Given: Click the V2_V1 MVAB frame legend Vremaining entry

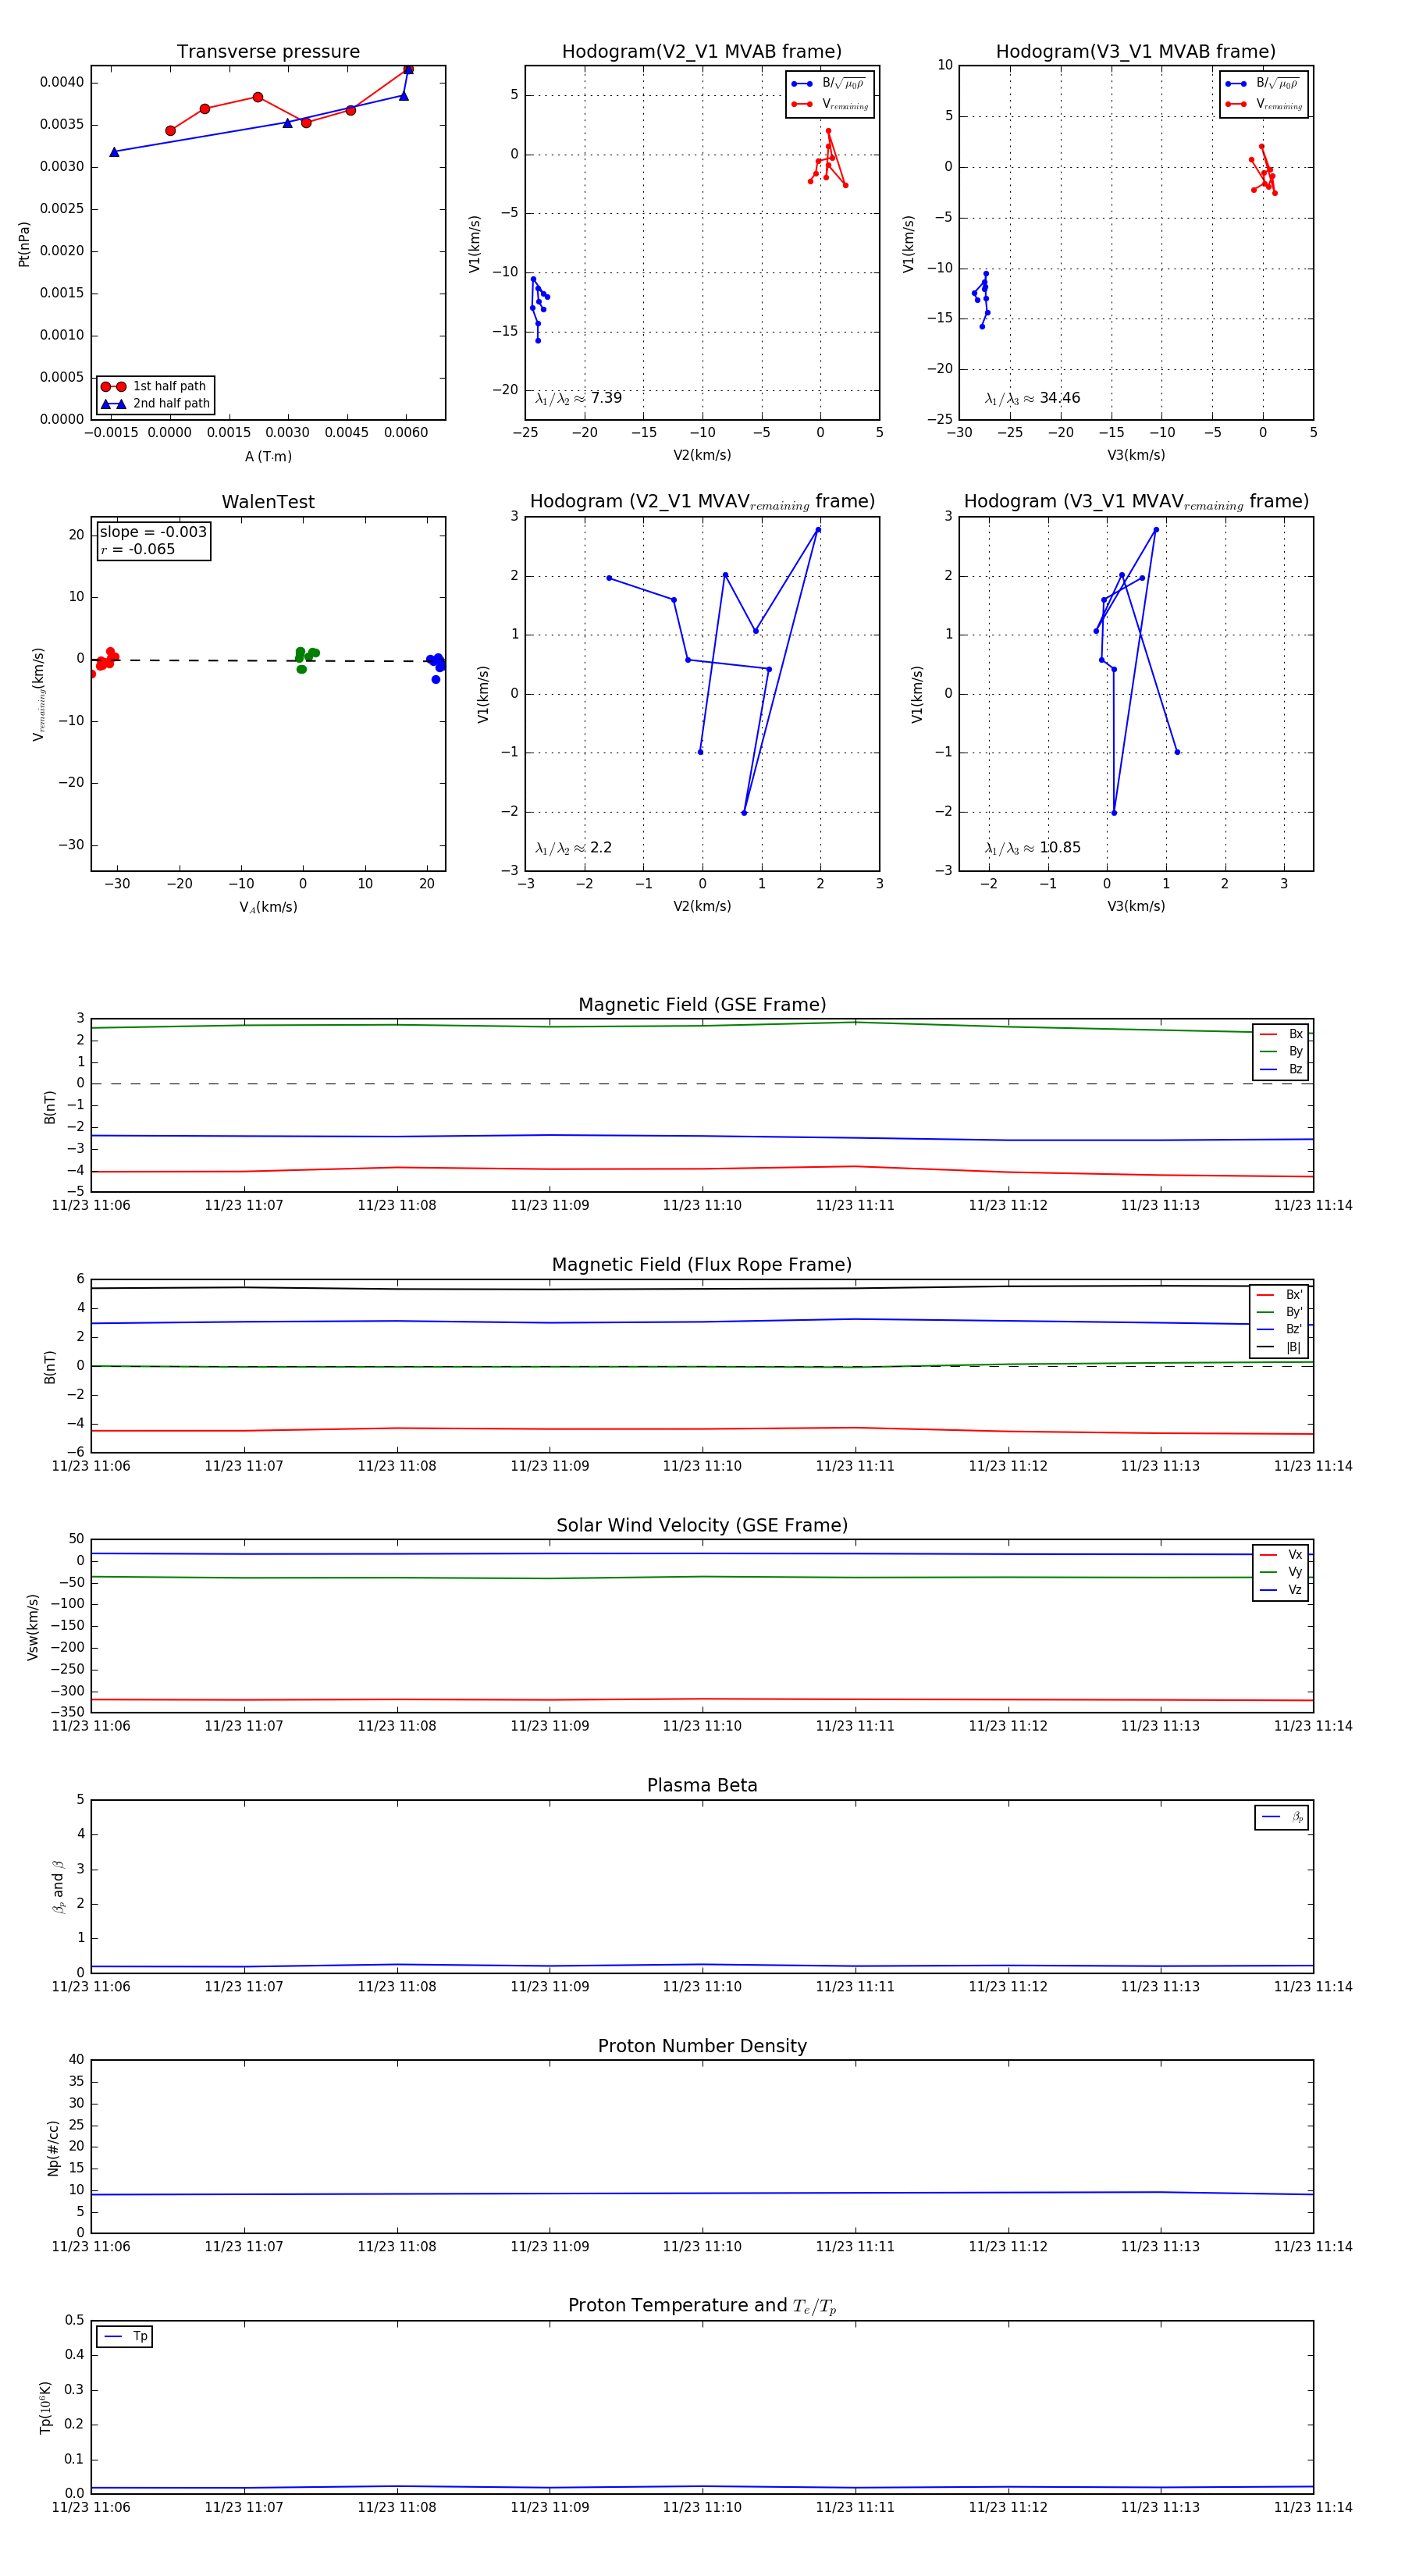Looking at the screenshot, I should pyautogui.click(x=830, y=104).
